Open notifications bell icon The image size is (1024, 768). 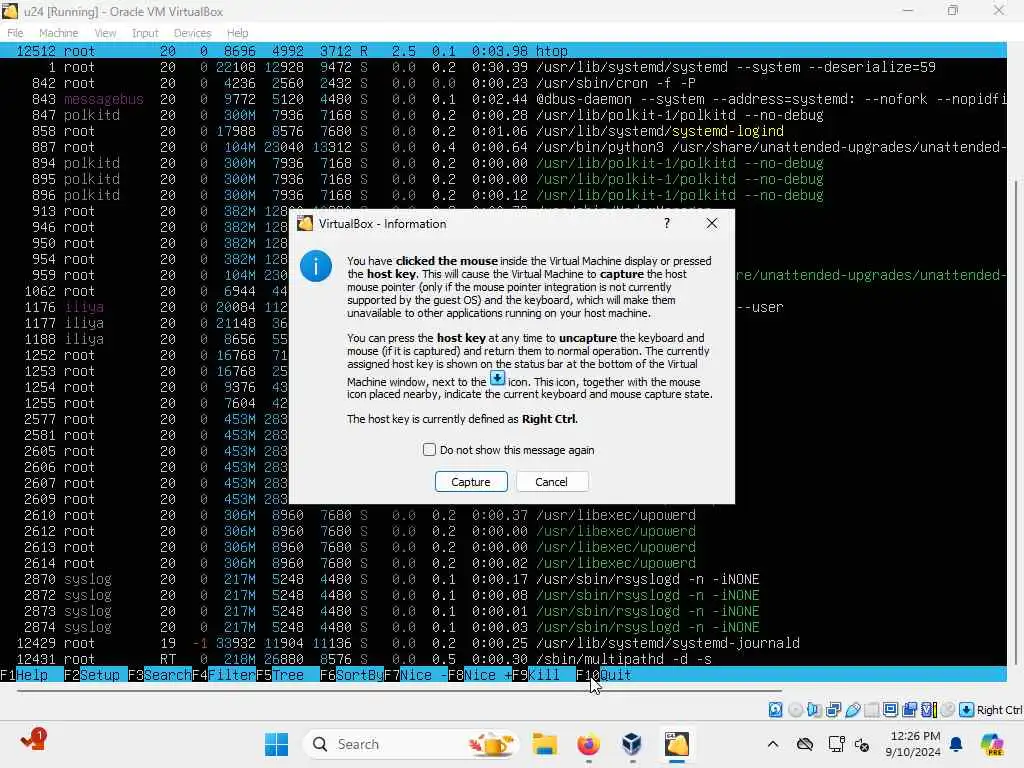(x=956, y=744)
